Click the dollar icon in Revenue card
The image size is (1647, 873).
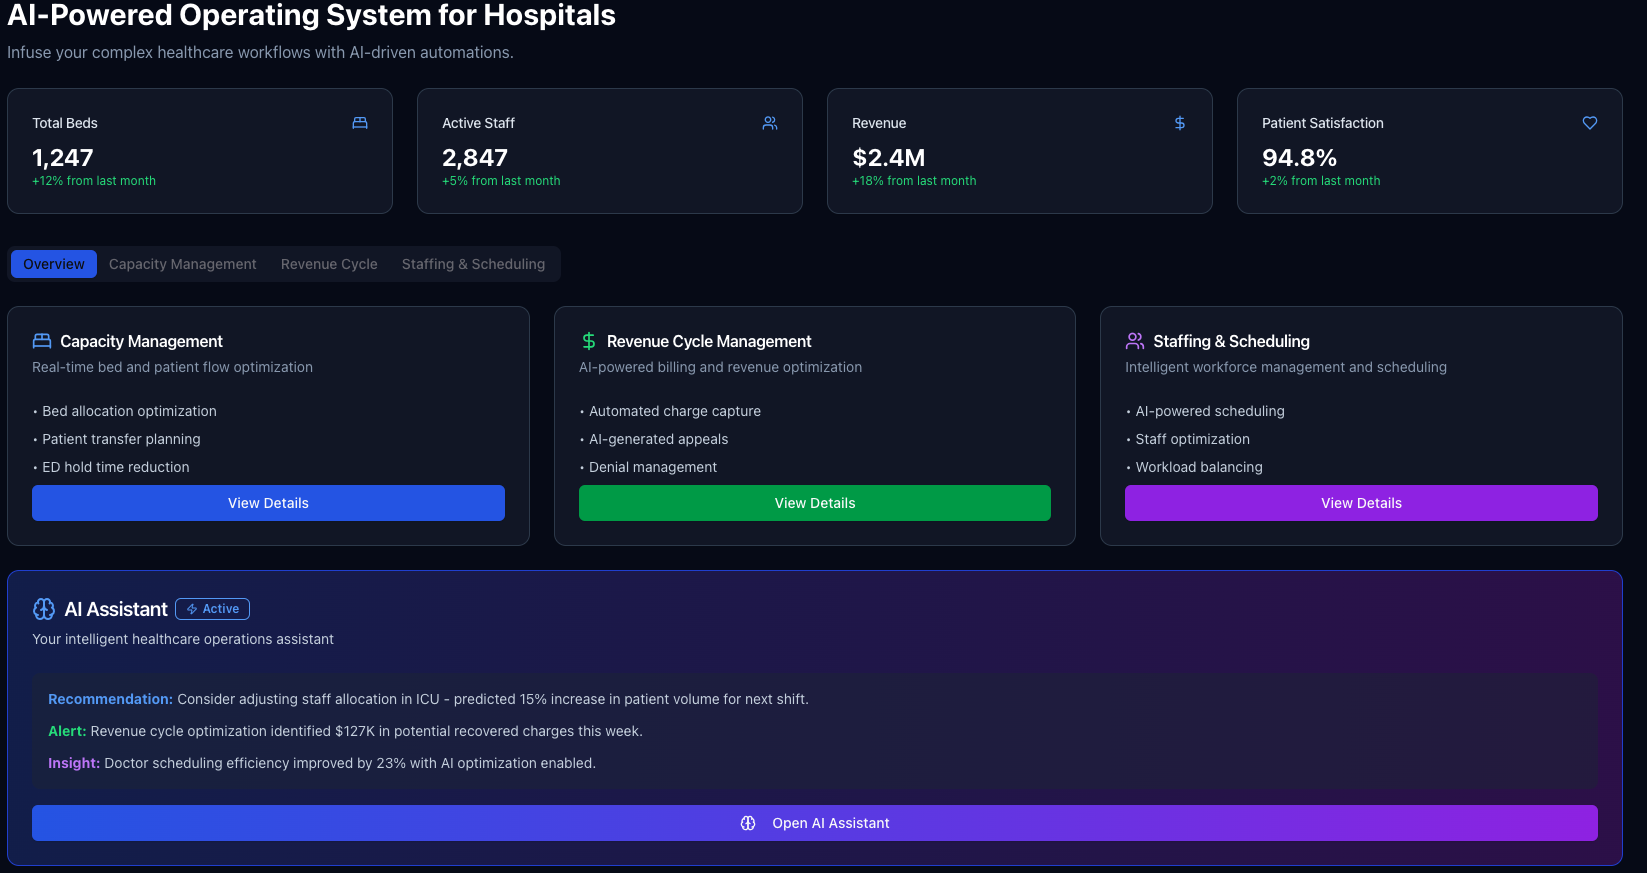coord(1180,123)
